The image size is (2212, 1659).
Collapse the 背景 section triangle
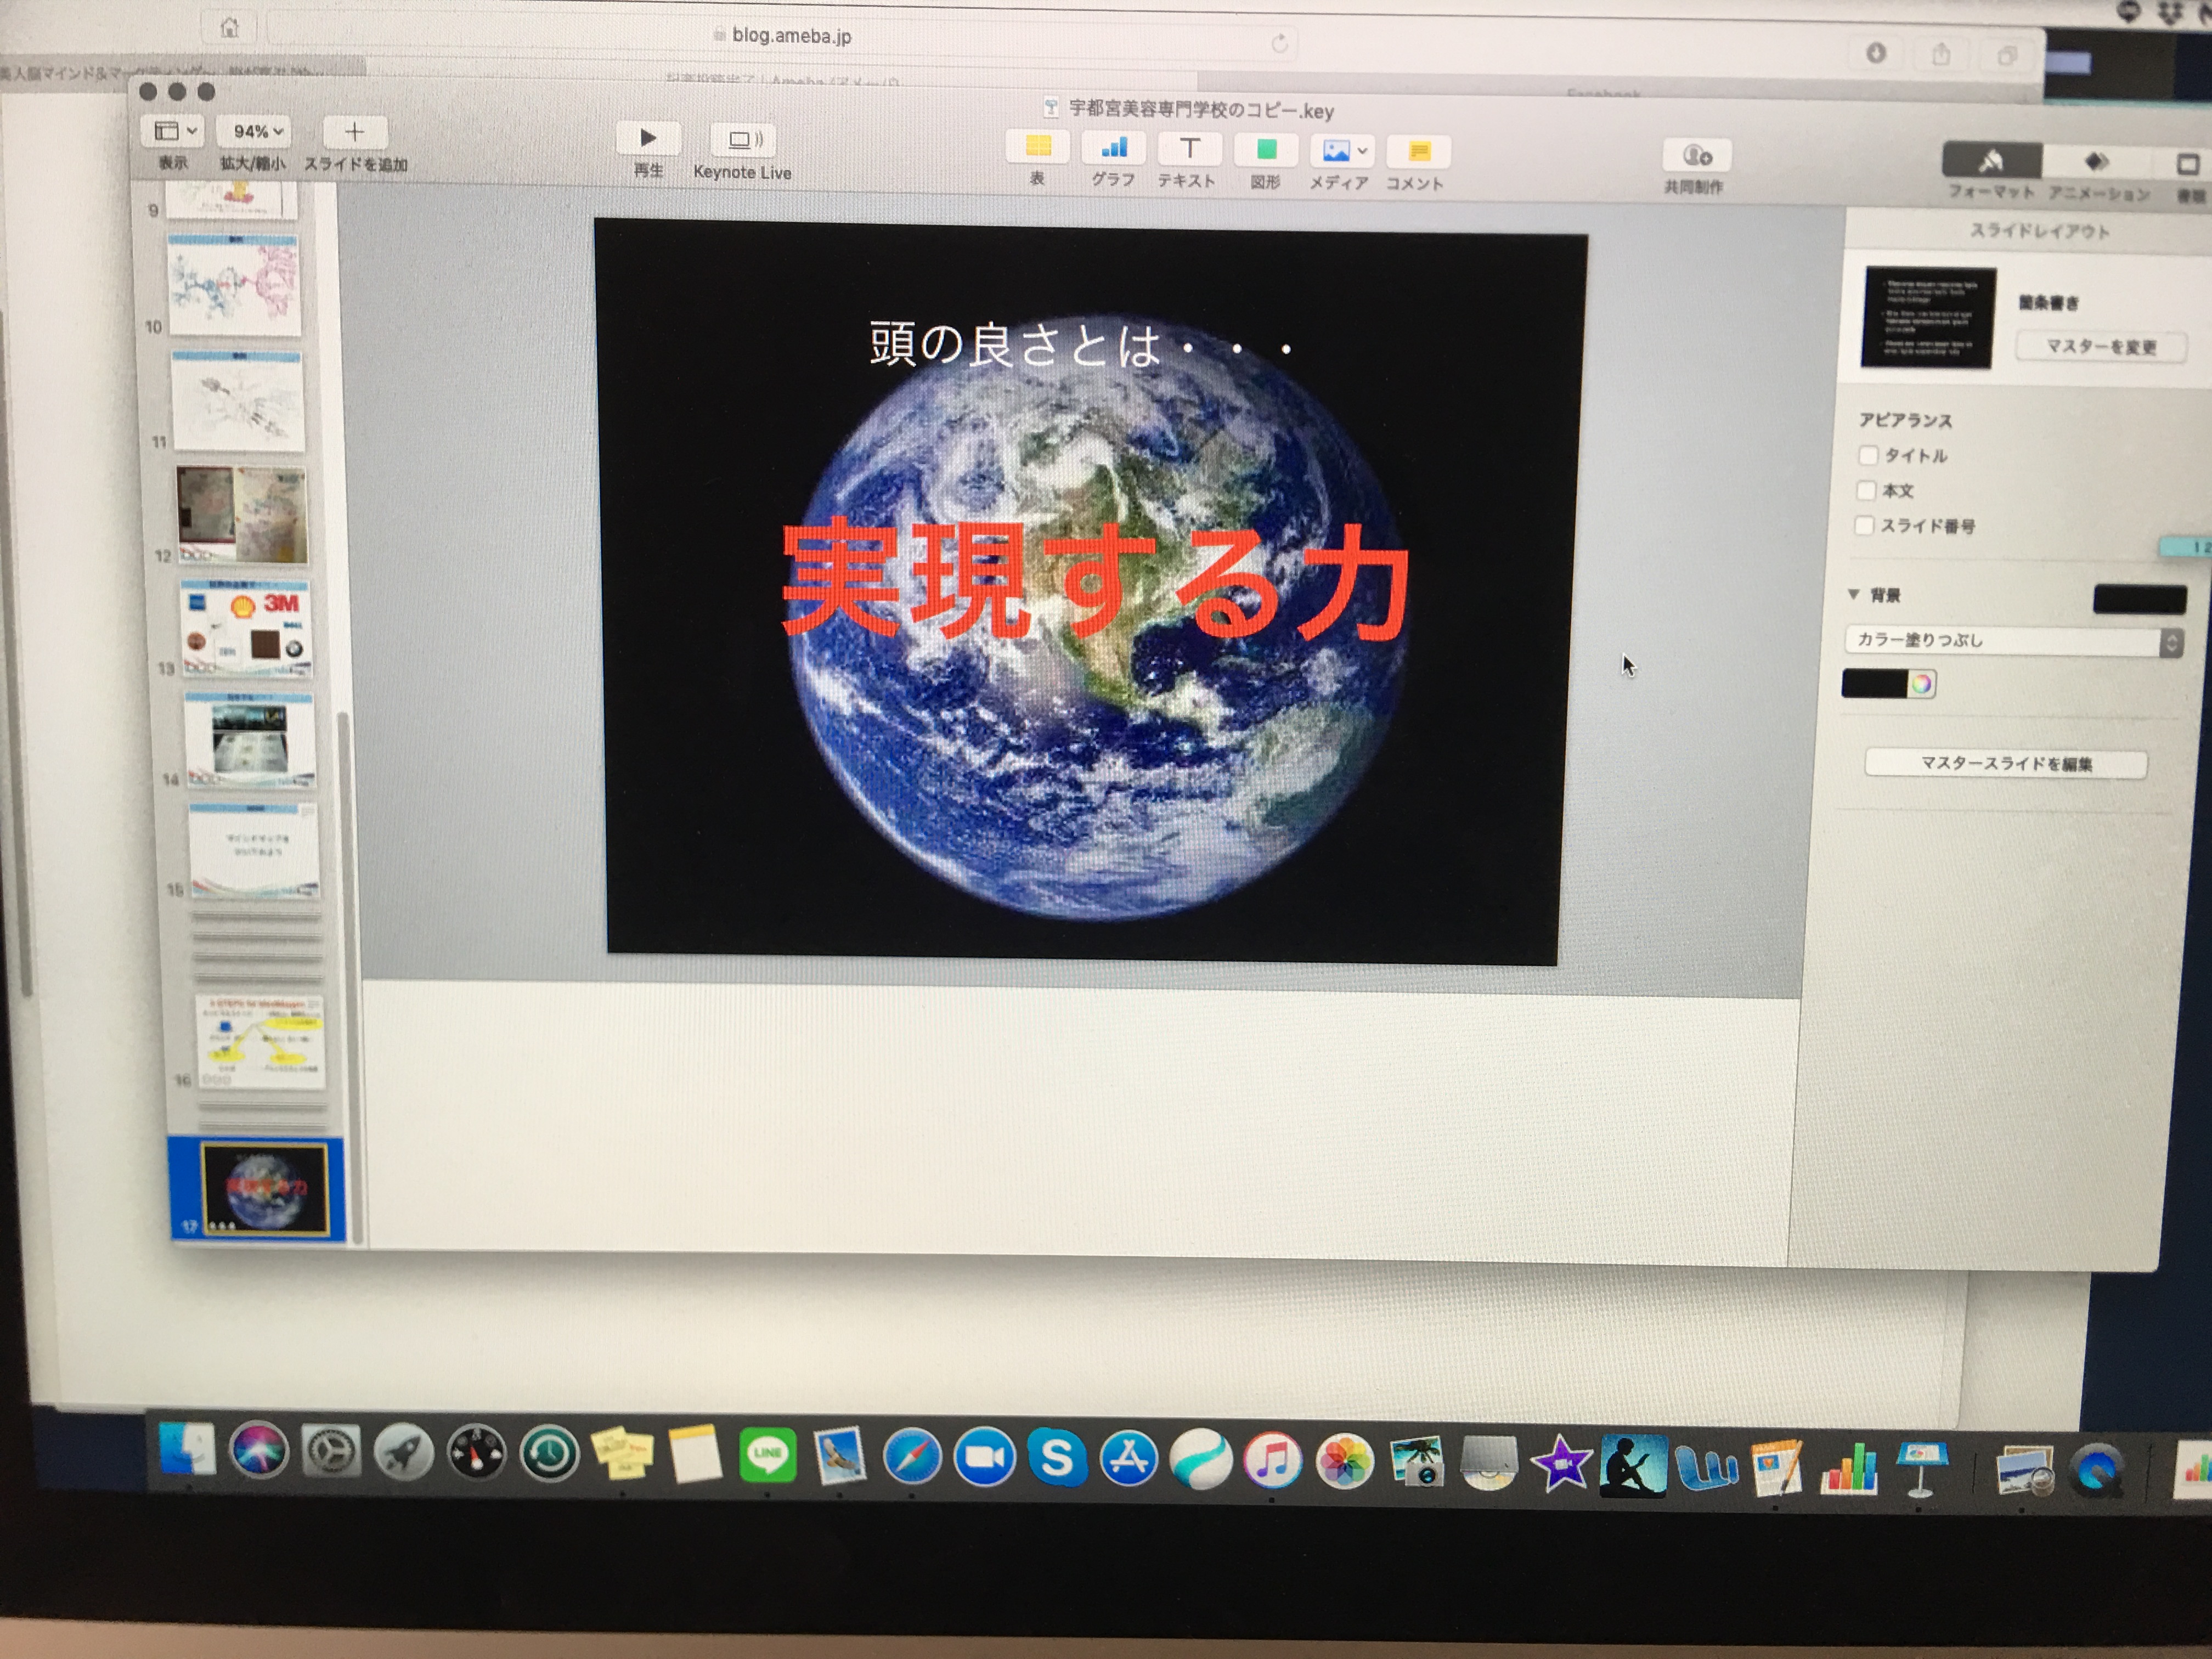(x=1853, y=594)
